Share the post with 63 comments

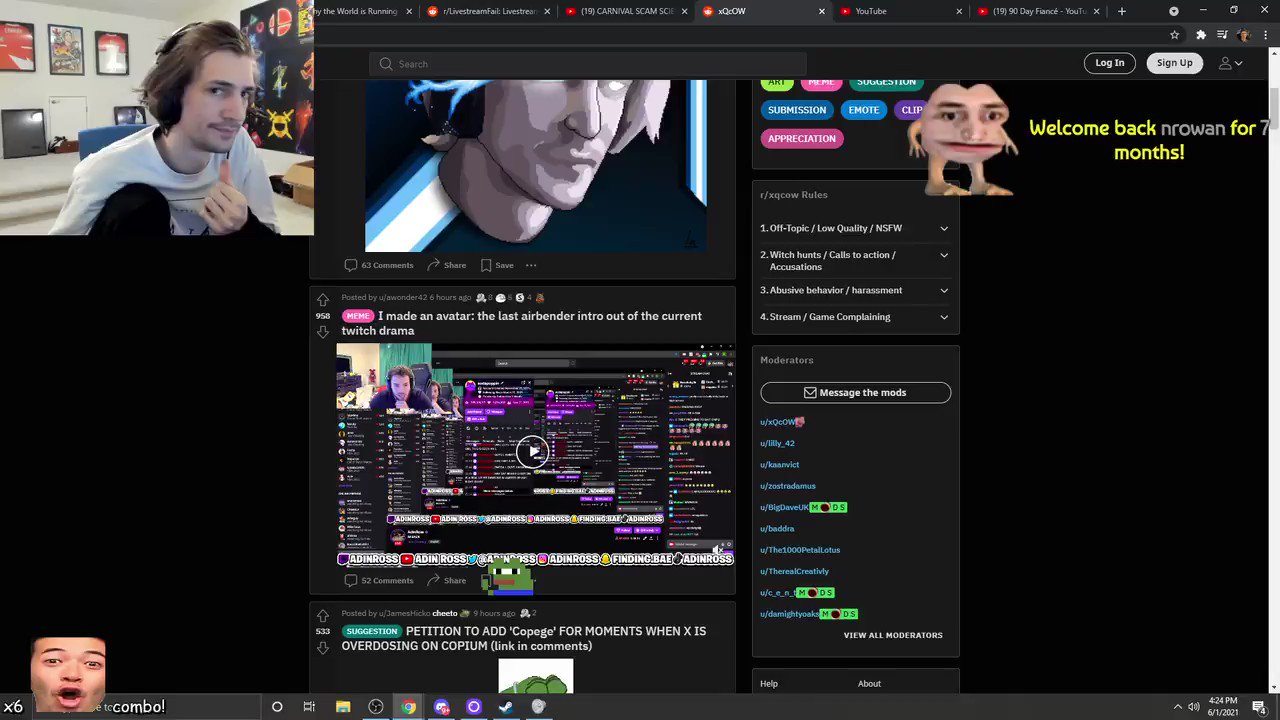tap(446, 265)
